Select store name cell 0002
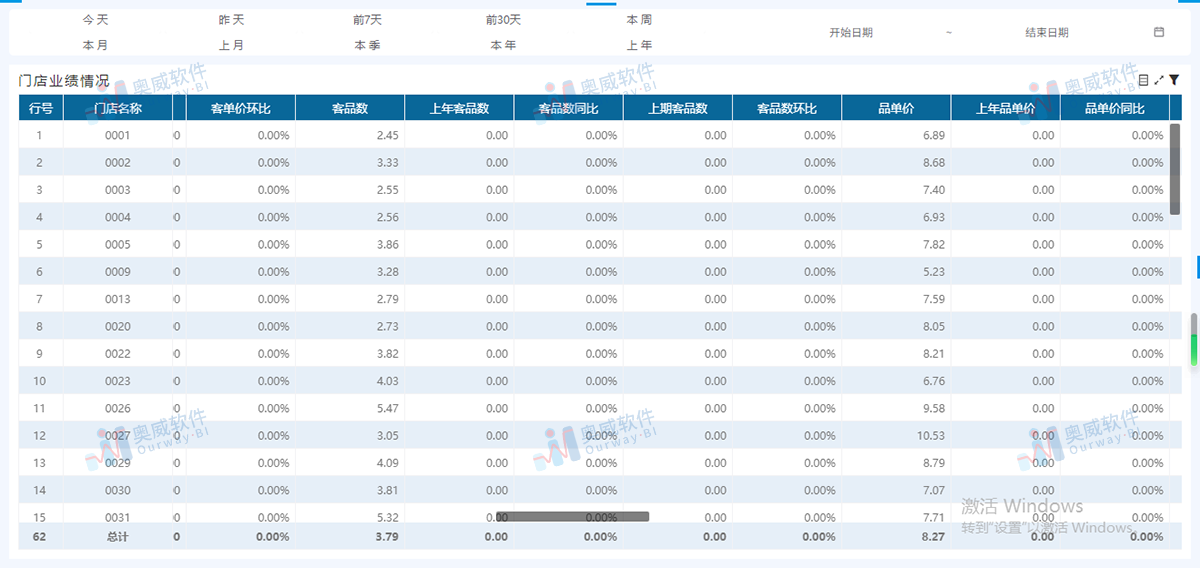The height and width of the screenshot is (568, 1200). [x=118, y=162]
